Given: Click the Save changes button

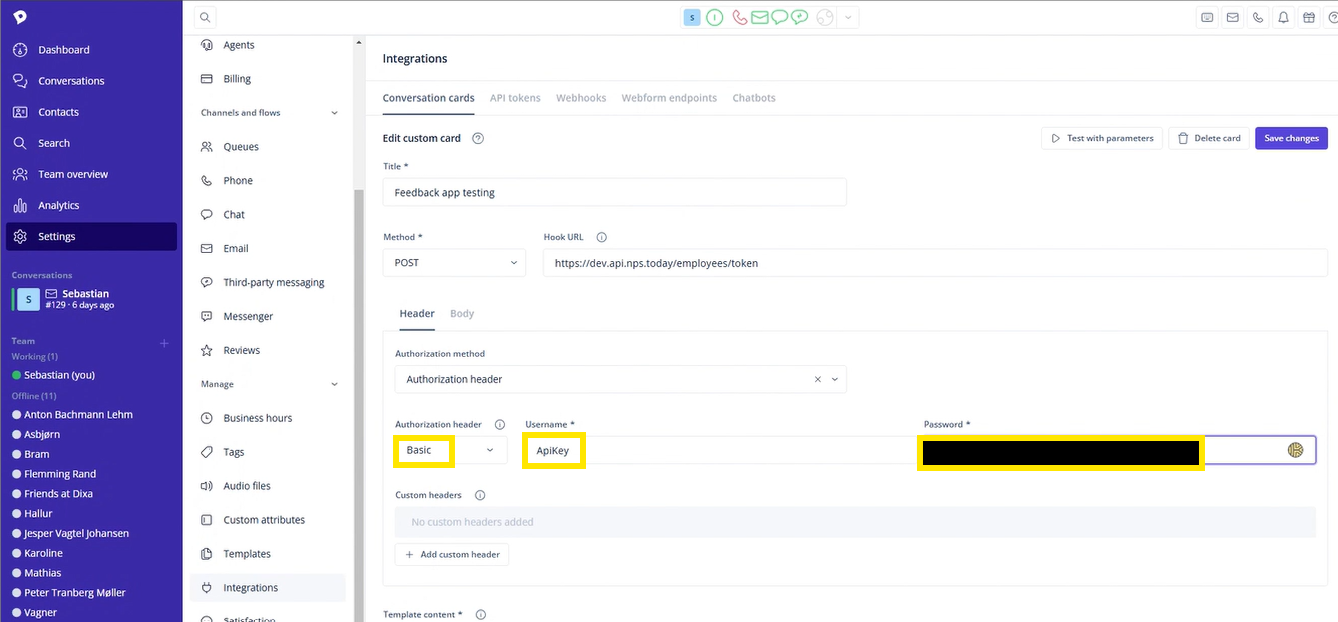Looking at the screenshot, I should coord(1290,138).
